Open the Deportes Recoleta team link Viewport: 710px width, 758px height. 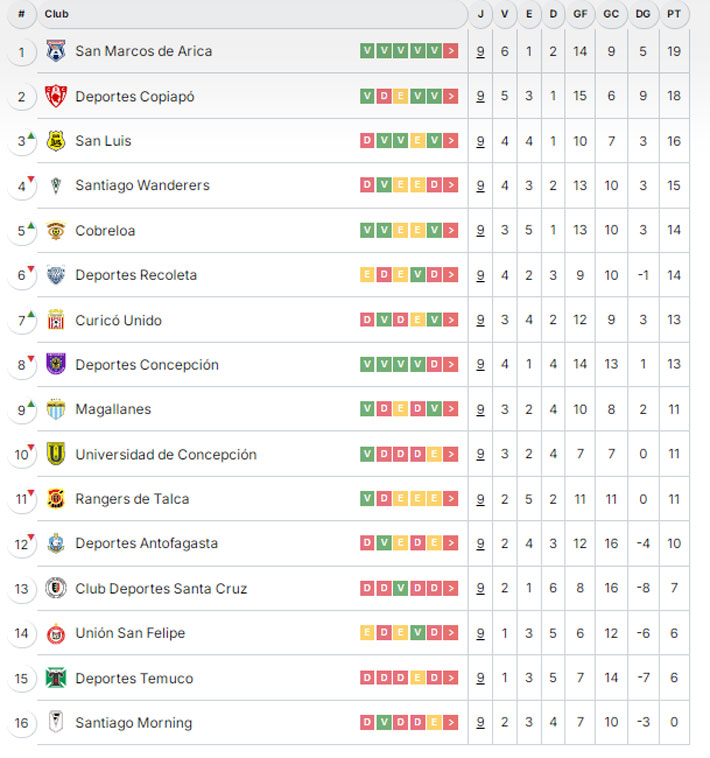point(136,275)
